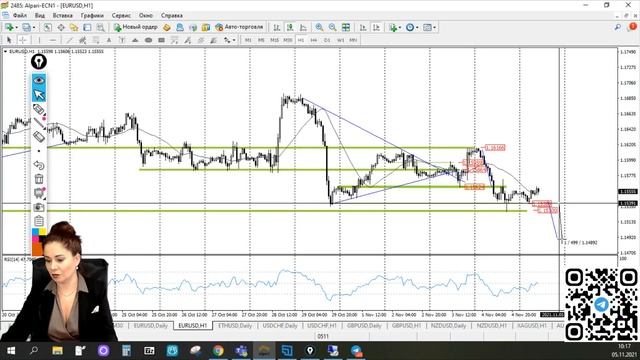Select the crosshair tool

click(x=22, y=40)
